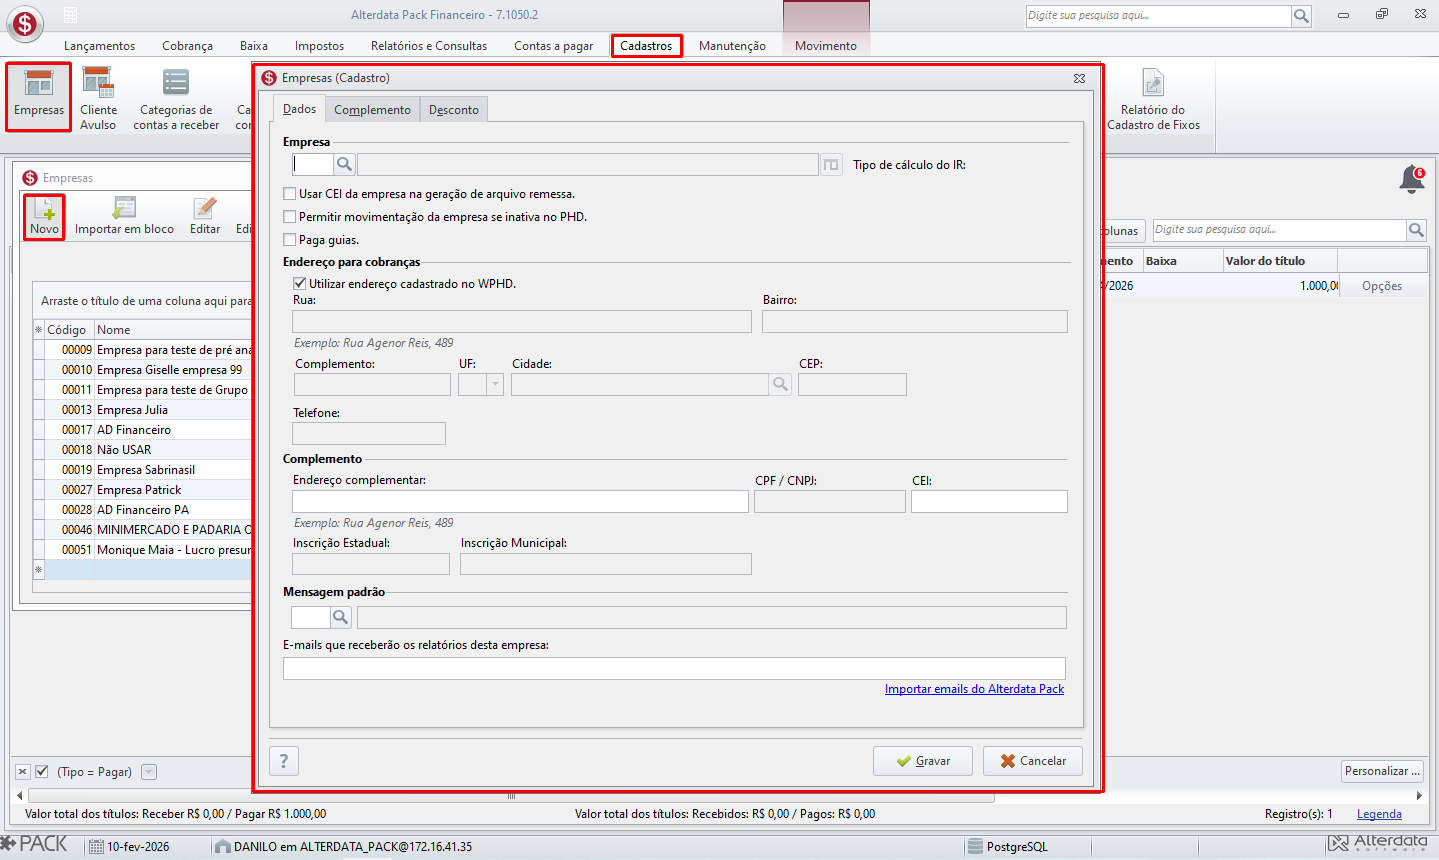
Task: Toggle Paga guias checkbox
Action: tap(290, 240)
